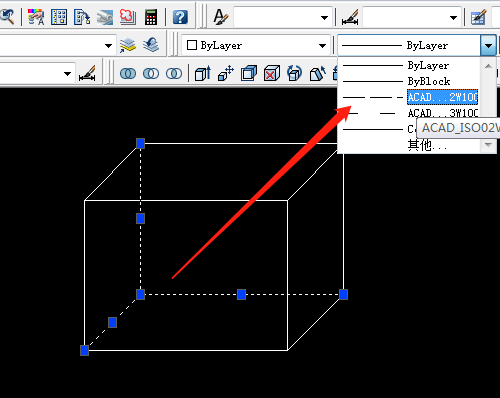The width and height of the screenshot is (500, 398).
Task: Expand the dropdown left of lower dimension icon
Action: click(68, 74)
